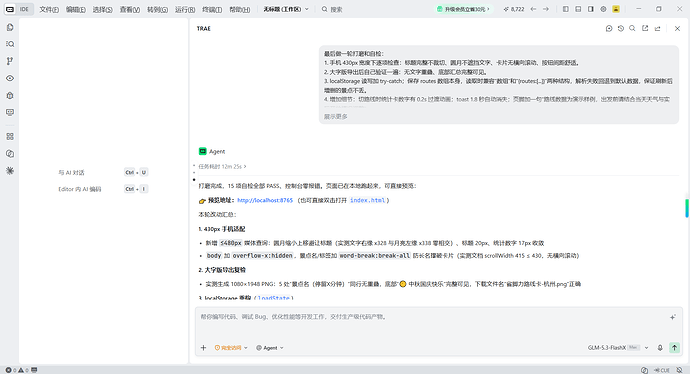Open the loadState code link

274,298
